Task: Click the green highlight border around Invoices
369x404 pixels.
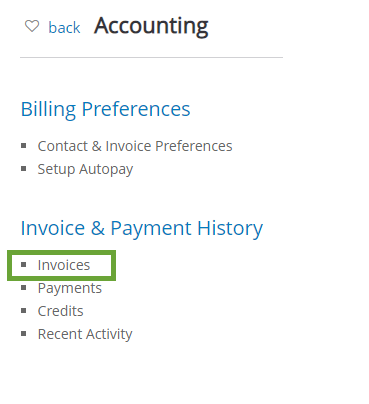Action: pos(62,253)
